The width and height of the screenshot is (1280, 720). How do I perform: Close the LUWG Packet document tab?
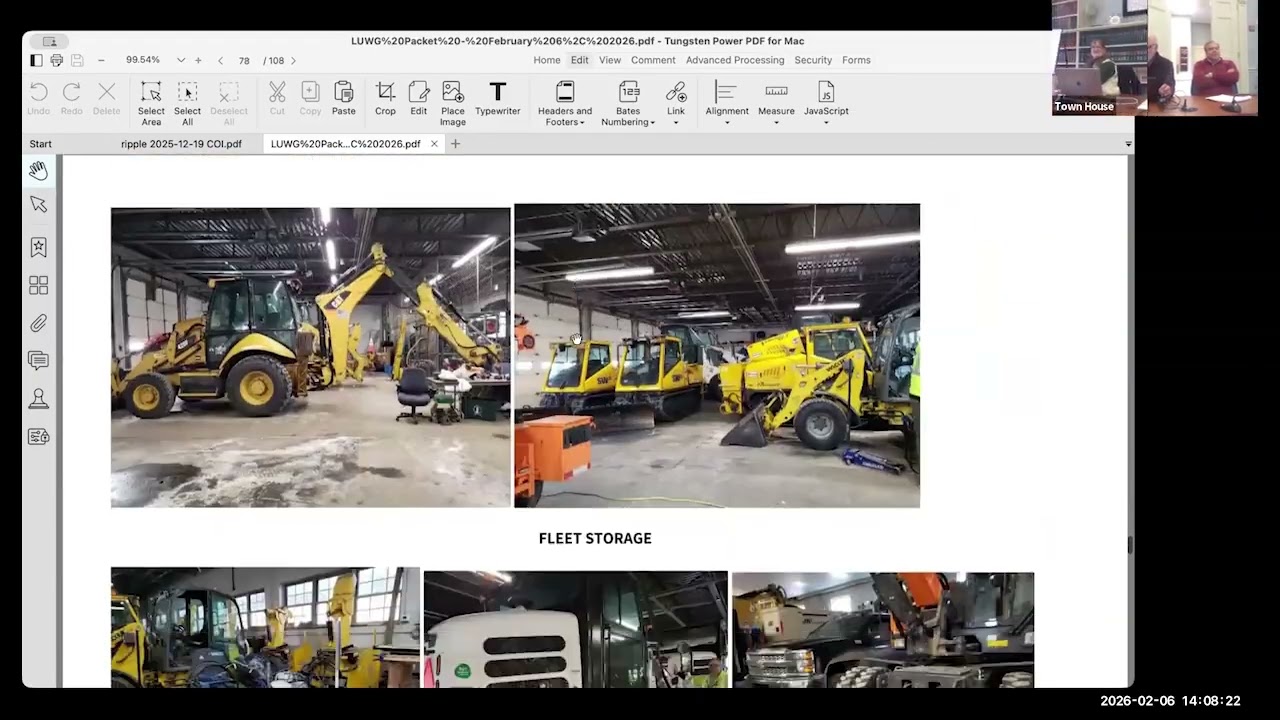click(x=434, y=144)
